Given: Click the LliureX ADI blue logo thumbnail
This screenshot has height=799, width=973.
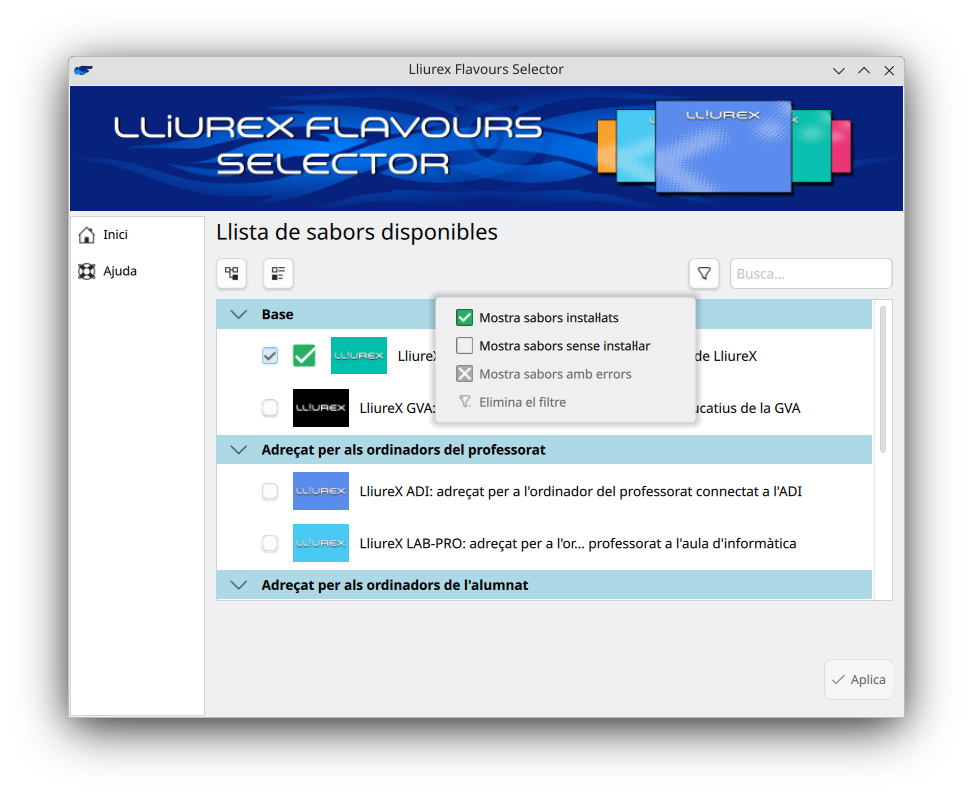Looking at the screenshot, I should pos(321,491).
